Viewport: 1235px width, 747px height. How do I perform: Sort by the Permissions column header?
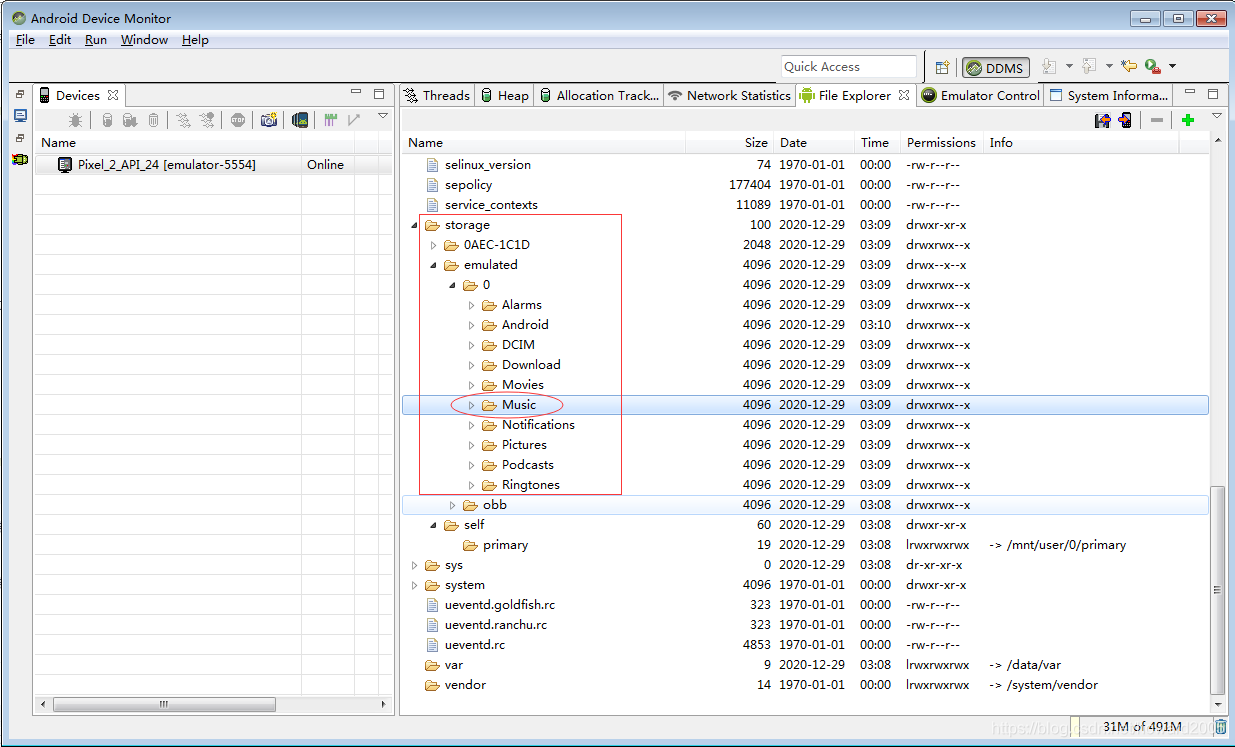point(941,143)
